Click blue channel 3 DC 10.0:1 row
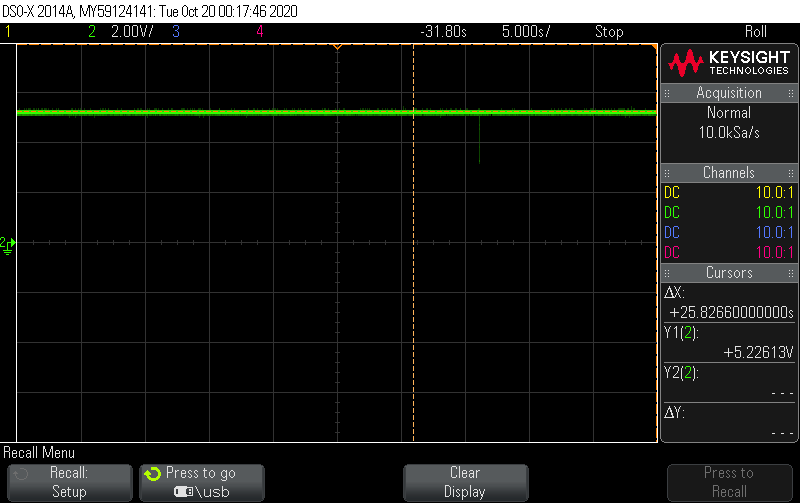This screenshot has height=503, width=800. 729,232
